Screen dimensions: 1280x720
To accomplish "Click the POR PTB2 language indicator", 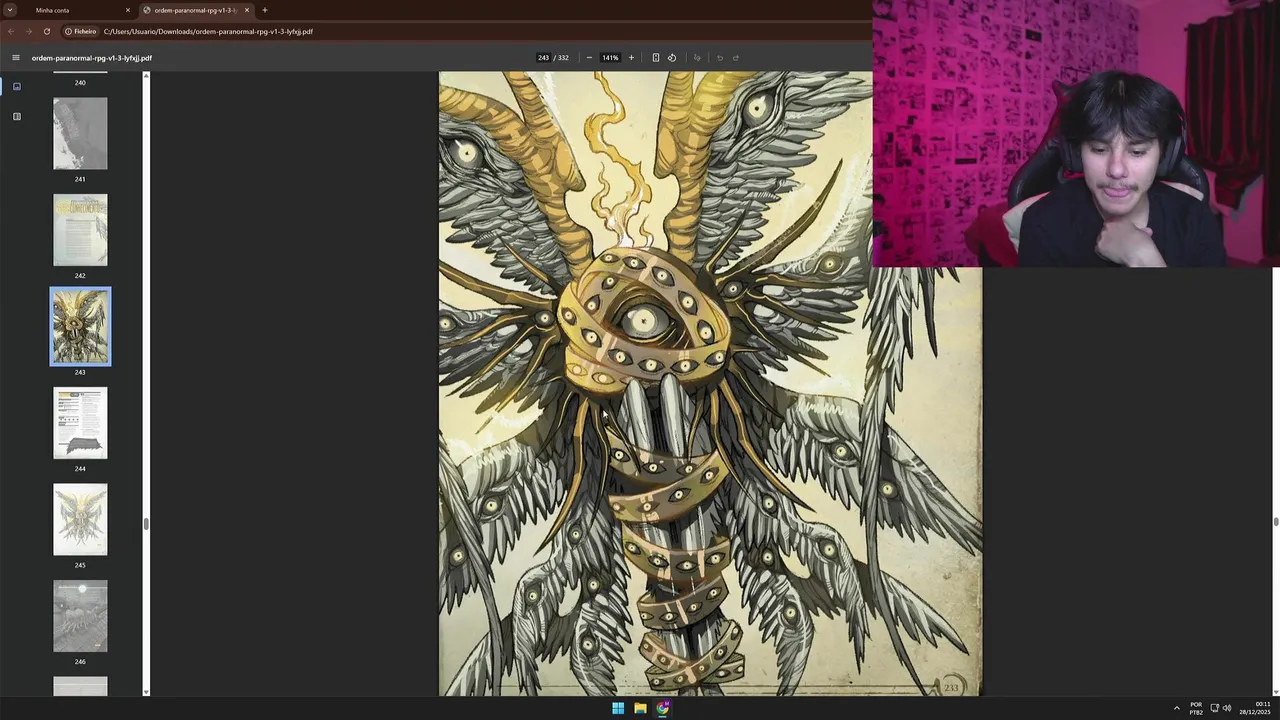I will pos(1196,708).
